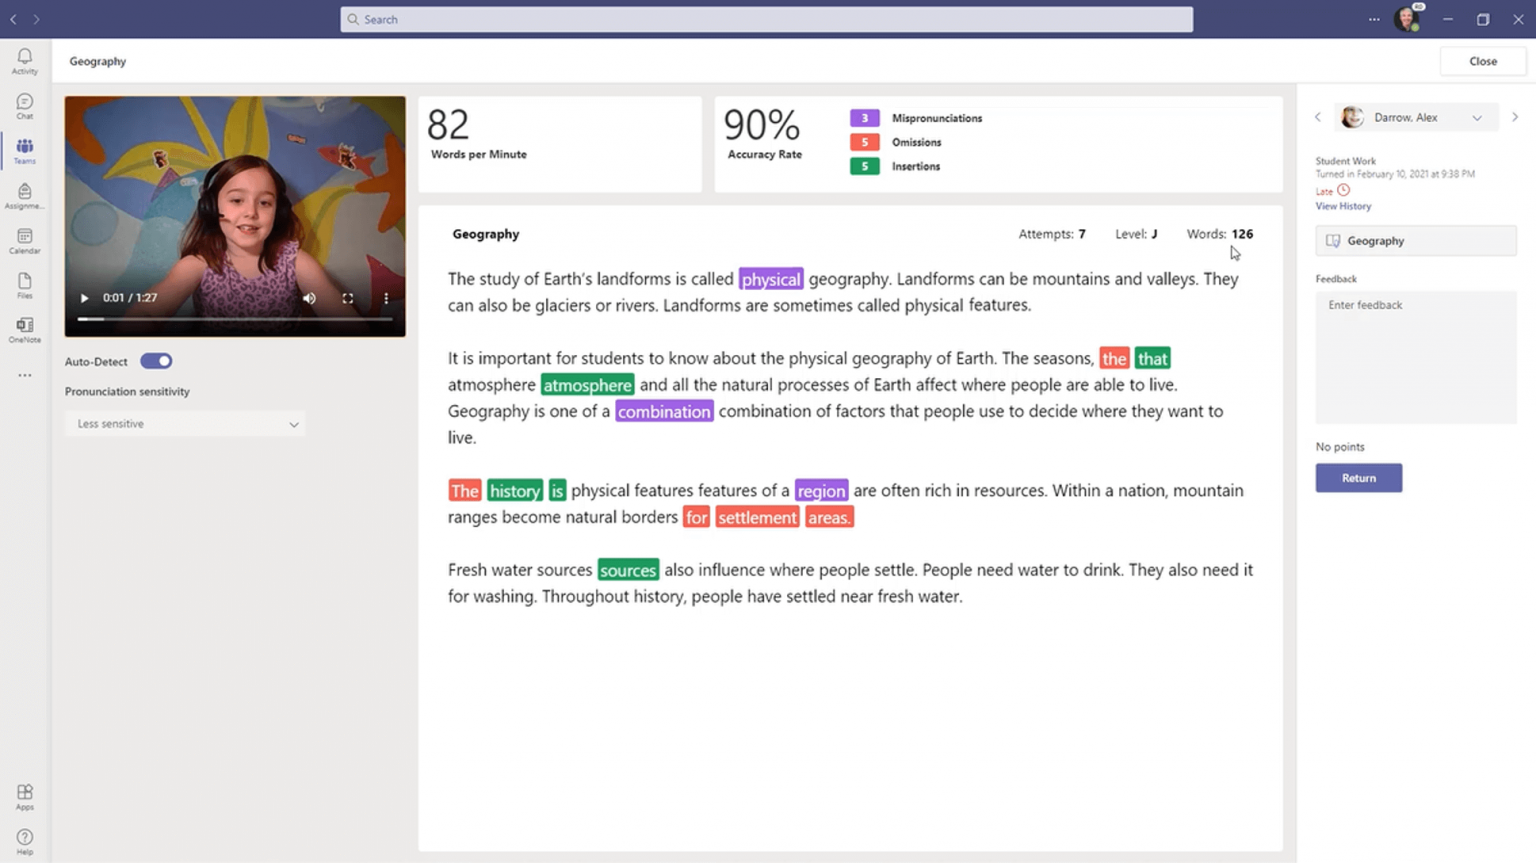This screenshot has height=863, width=1536.
Task: Switch to the Teams section
Action: (x=24, y=150)
